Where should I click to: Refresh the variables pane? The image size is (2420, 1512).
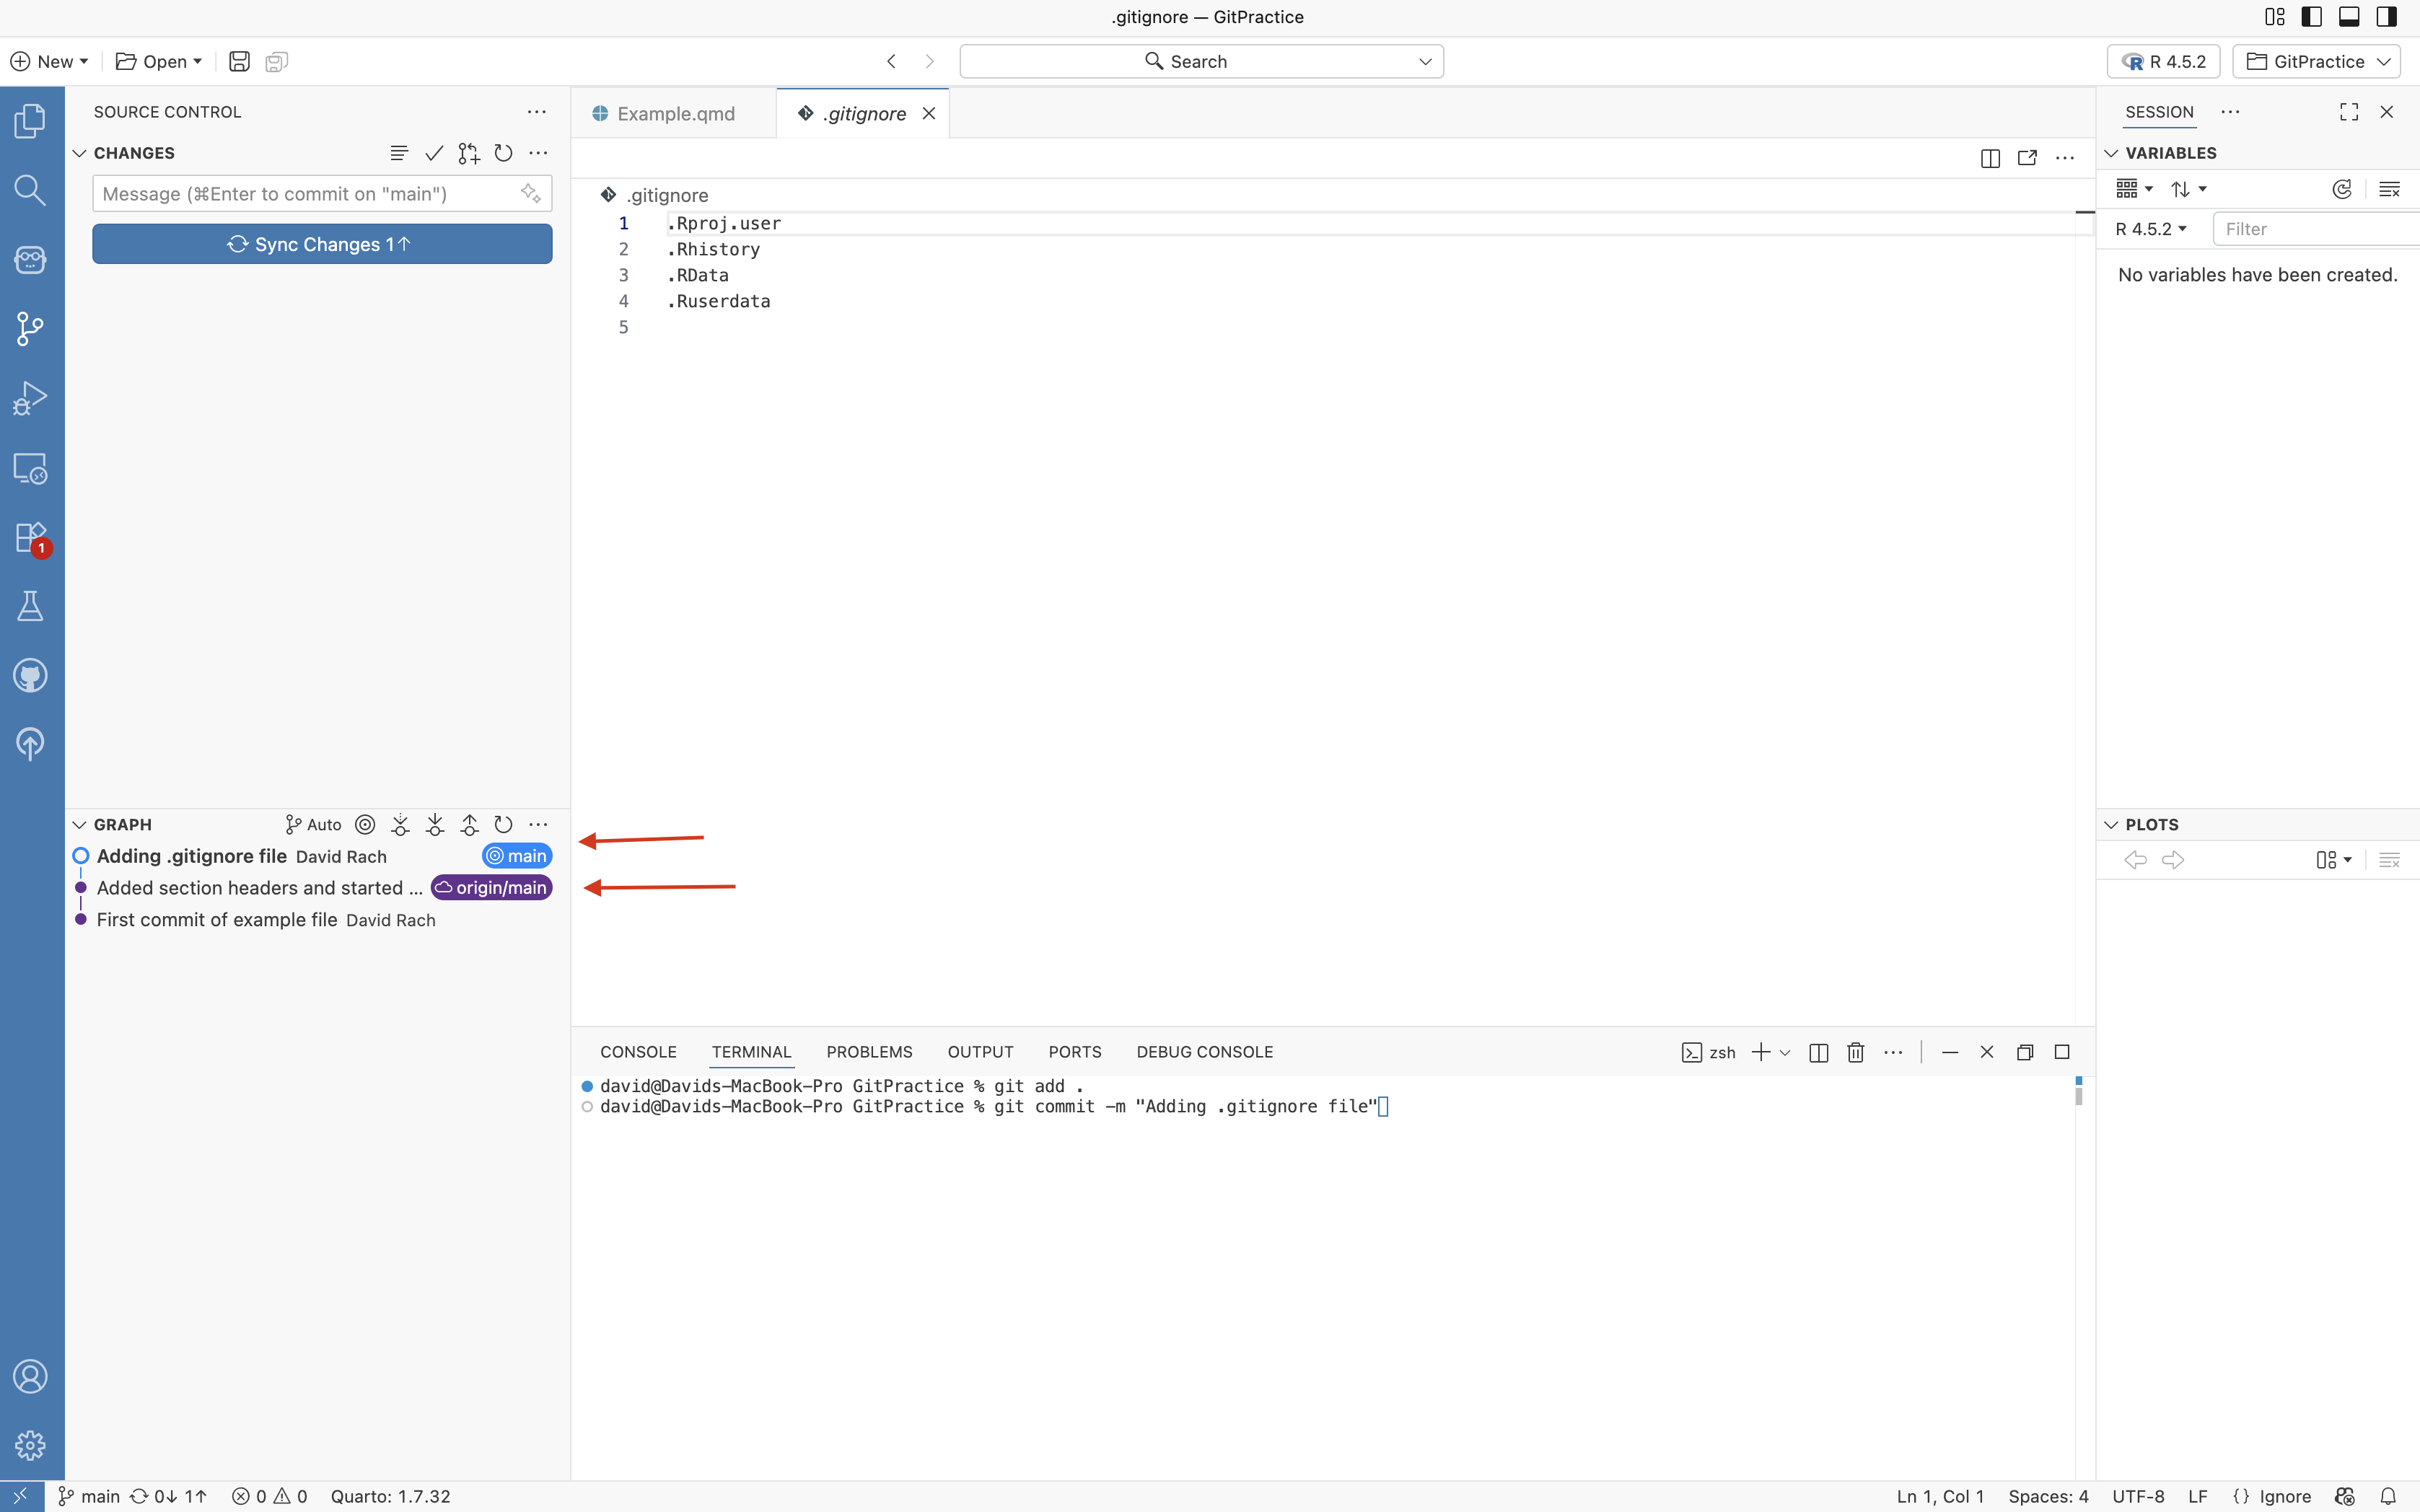2341,189
